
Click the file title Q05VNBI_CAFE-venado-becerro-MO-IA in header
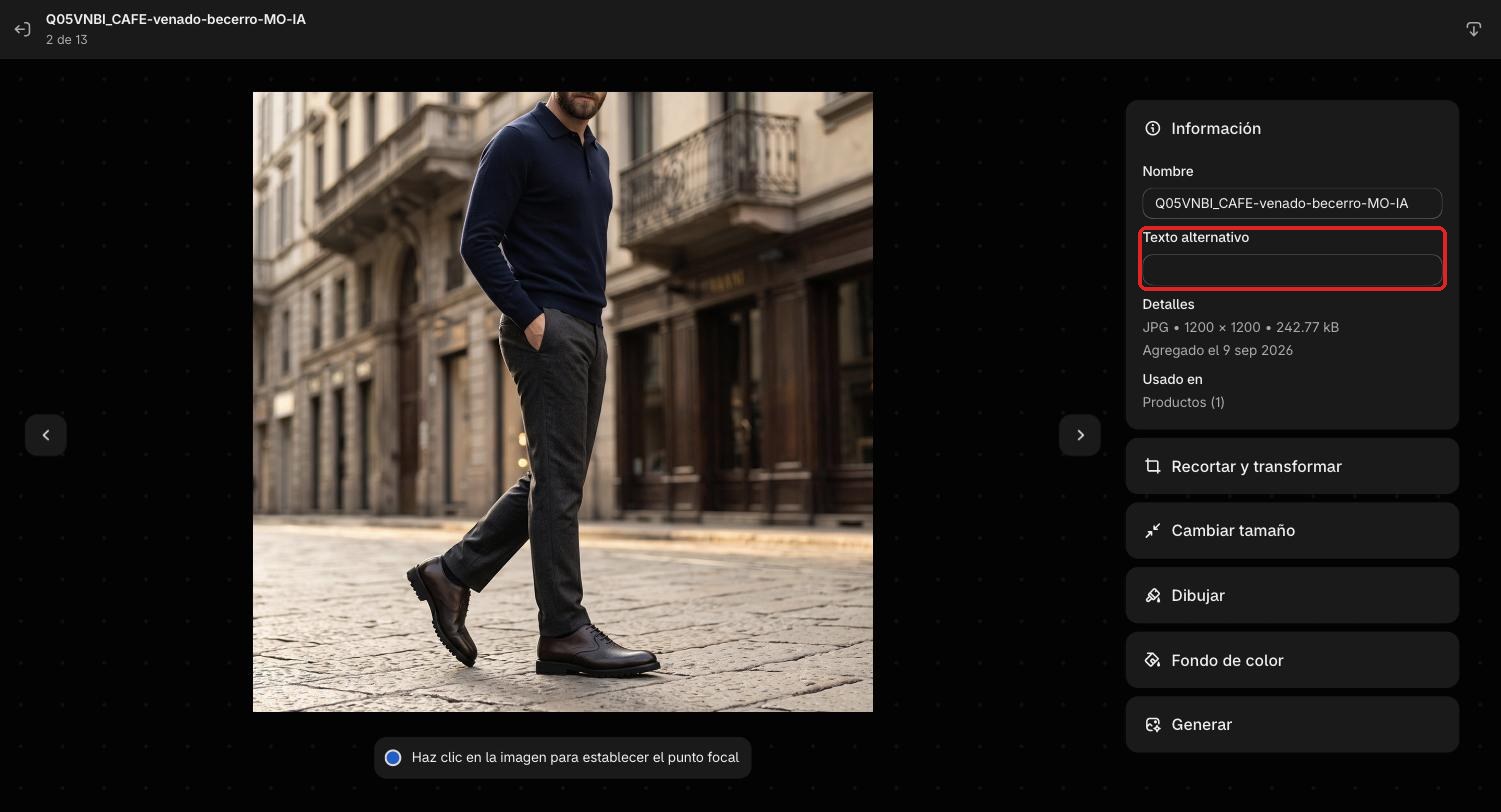(x=176, y=19)
